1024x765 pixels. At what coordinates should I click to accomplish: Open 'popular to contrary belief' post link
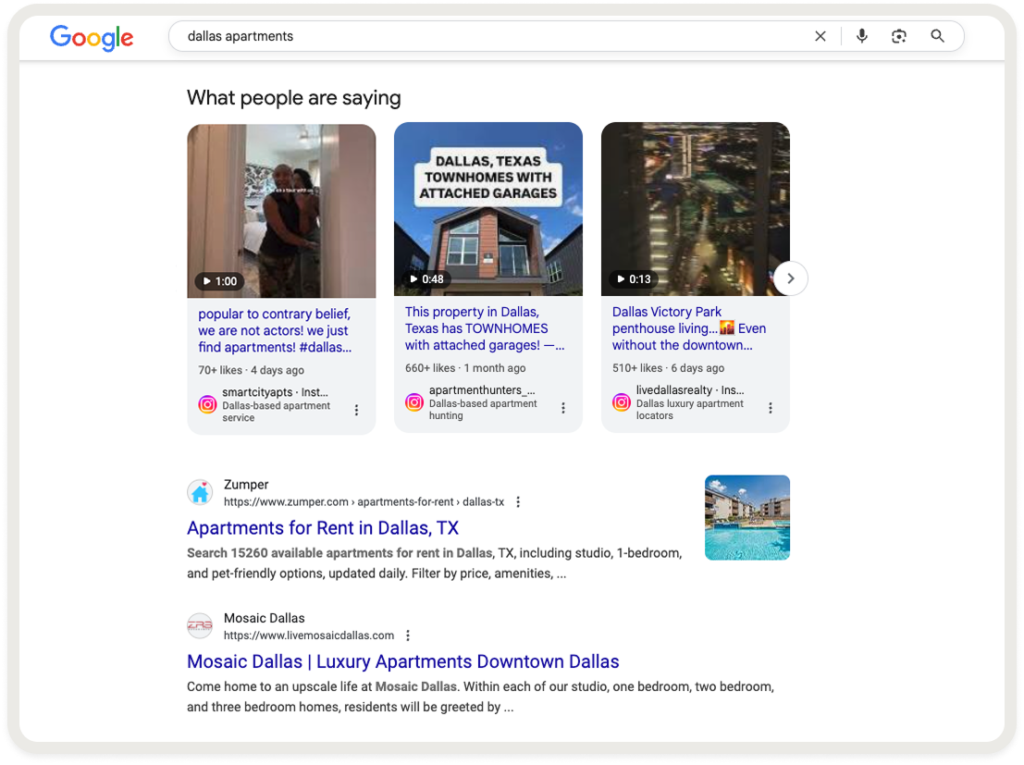click(x=275, y=331)
